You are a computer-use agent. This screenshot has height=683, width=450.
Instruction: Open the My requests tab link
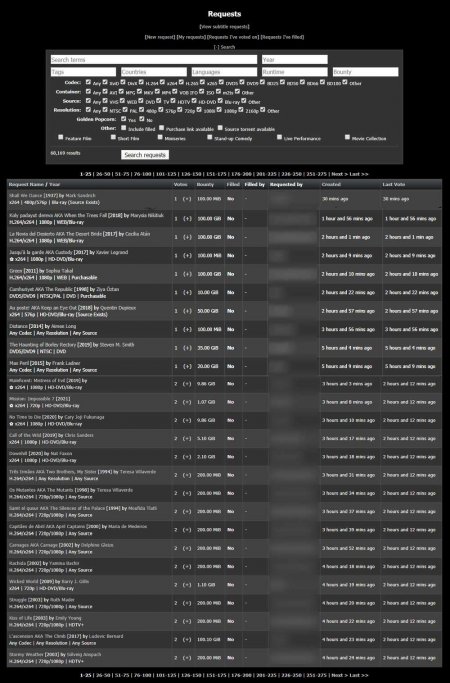[x=191, y=37]
